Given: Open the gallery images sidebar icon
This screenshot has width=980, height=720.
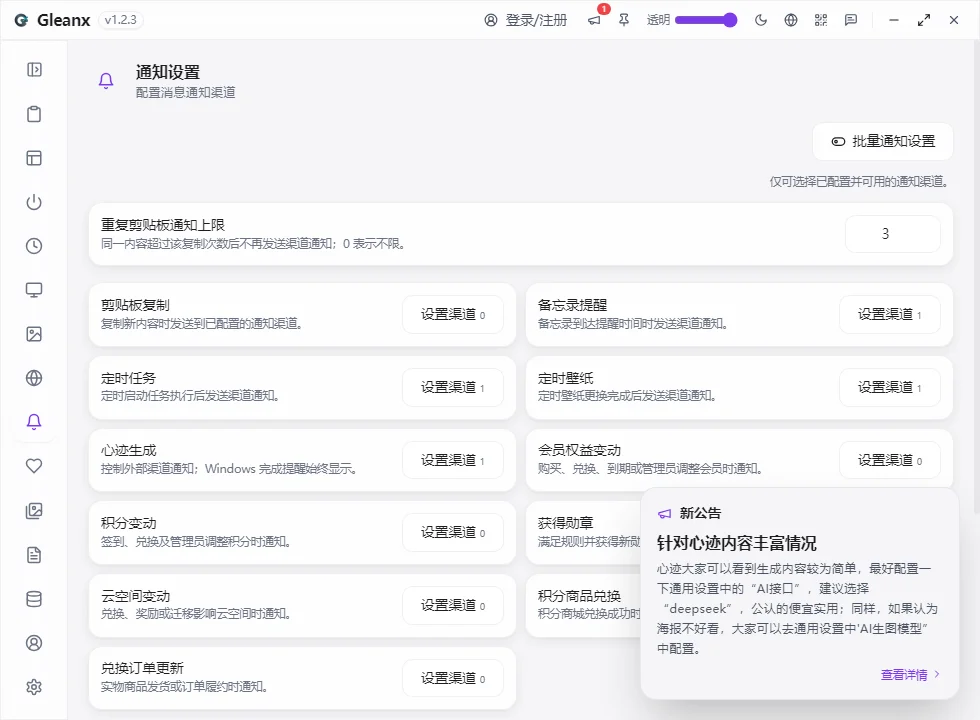Looking at the screenshot, I should pos(34,511).
